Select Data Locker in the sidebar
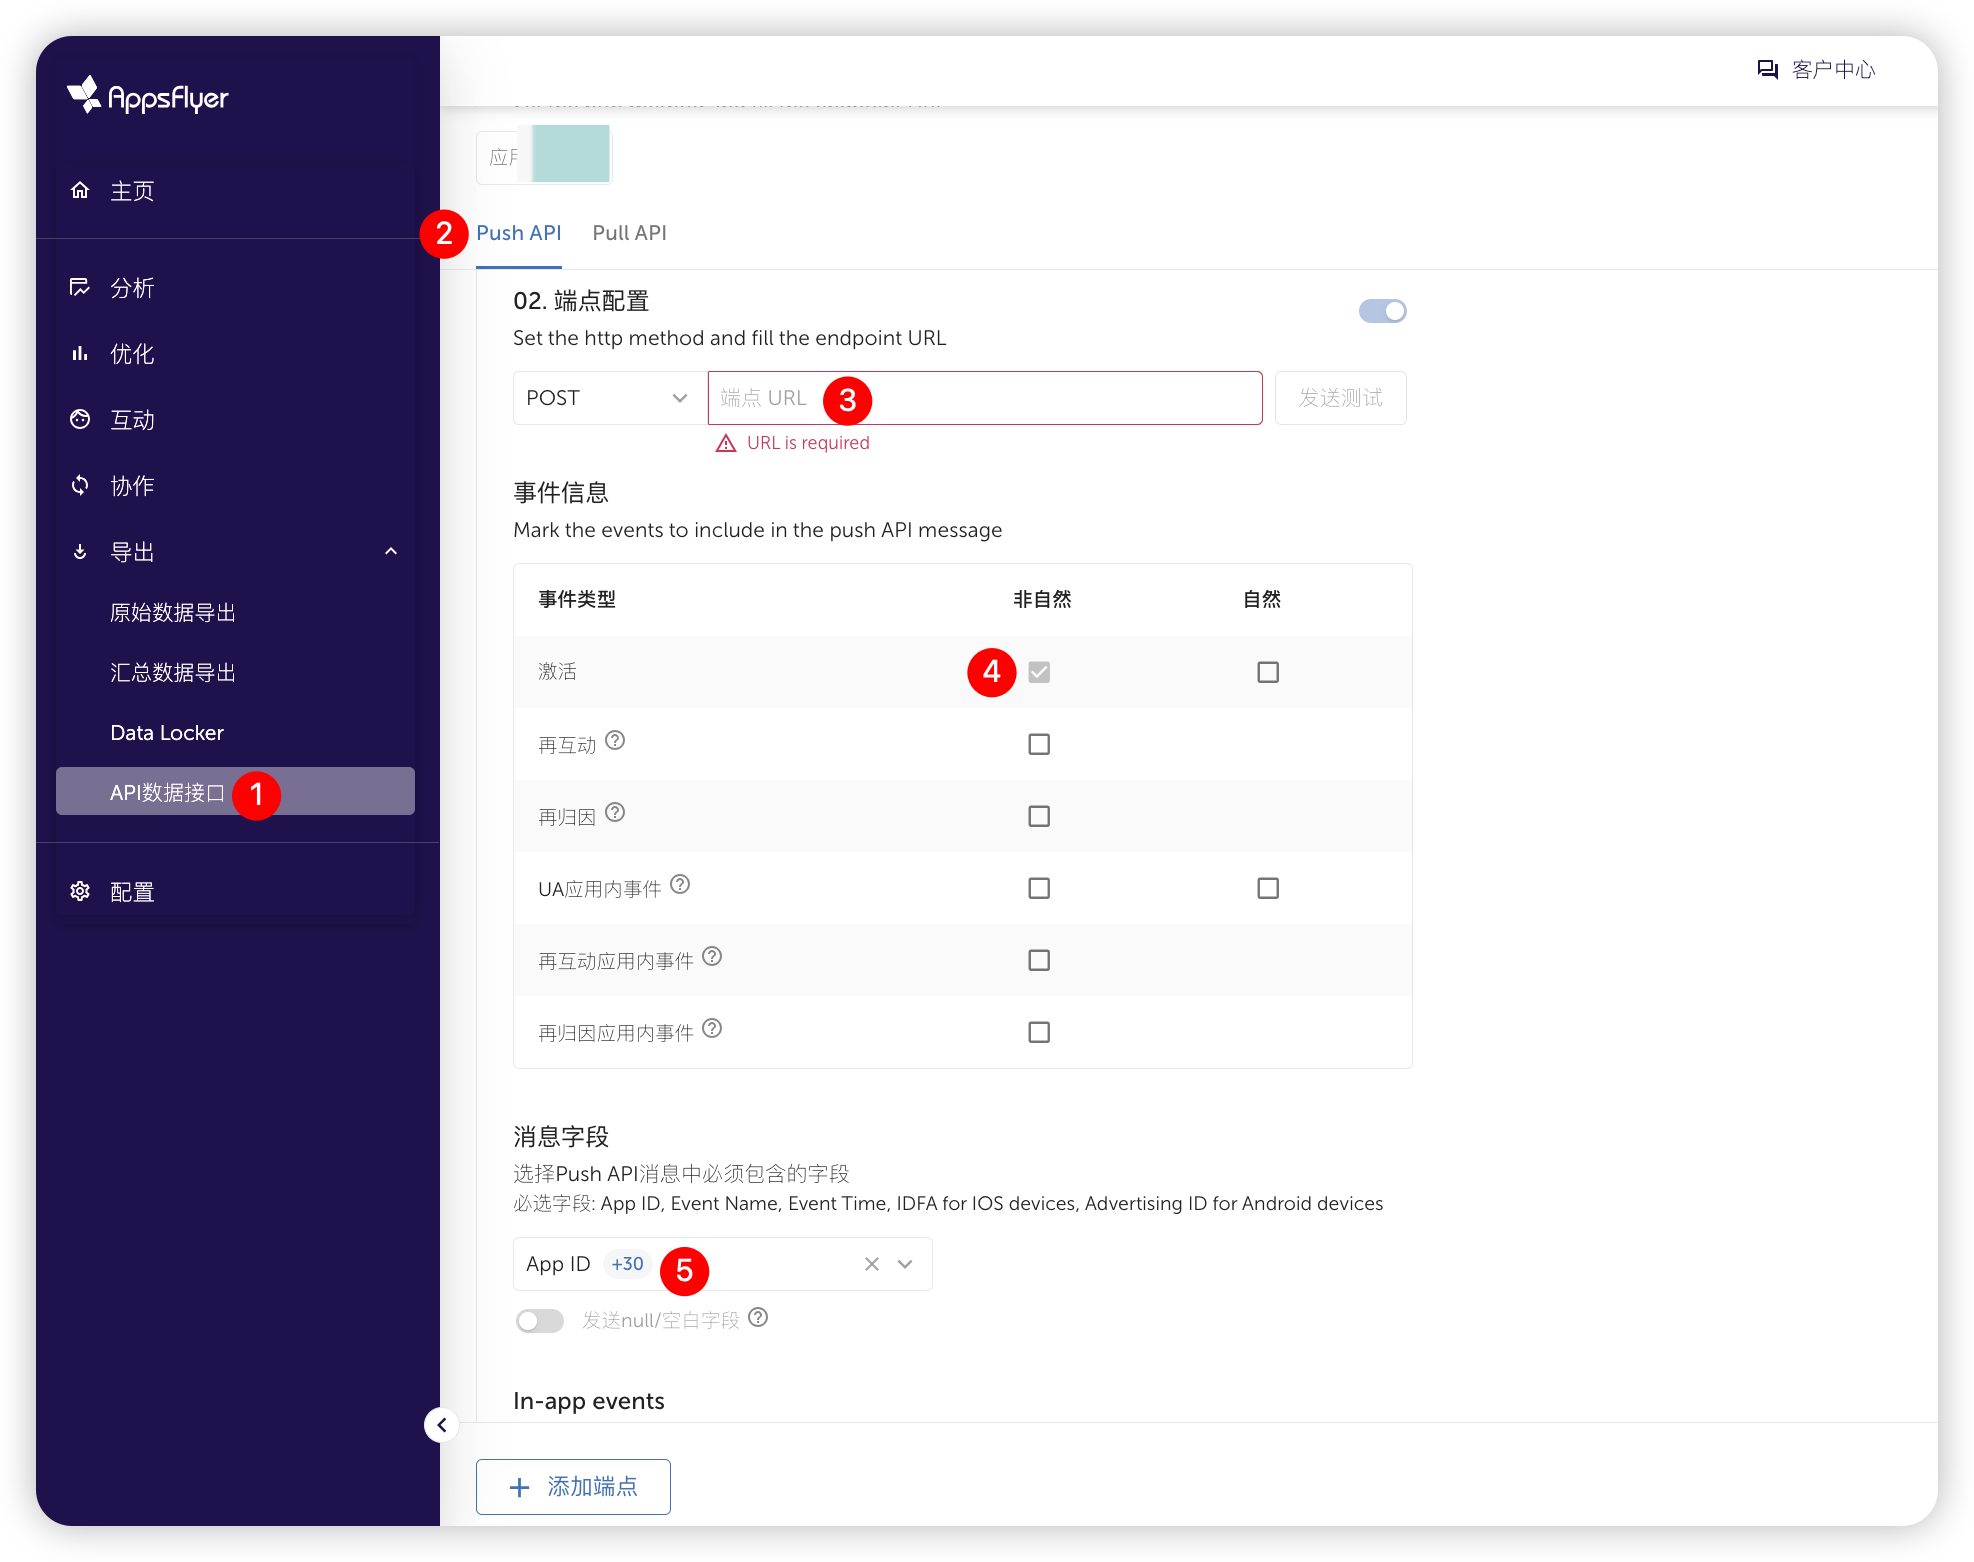 tap(167, 732)
